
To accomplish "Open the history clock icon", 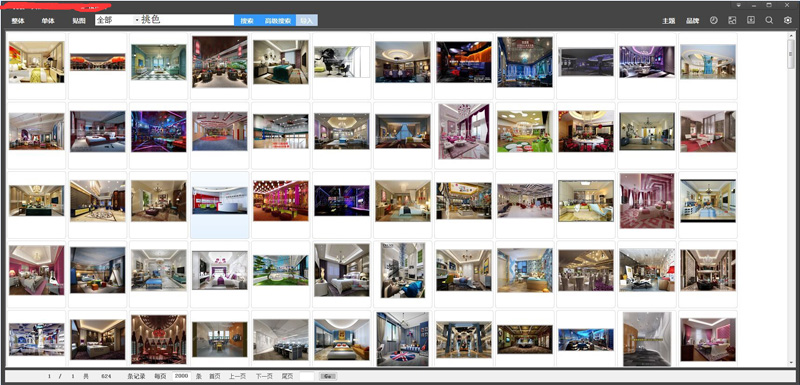I will click(713, 20).
